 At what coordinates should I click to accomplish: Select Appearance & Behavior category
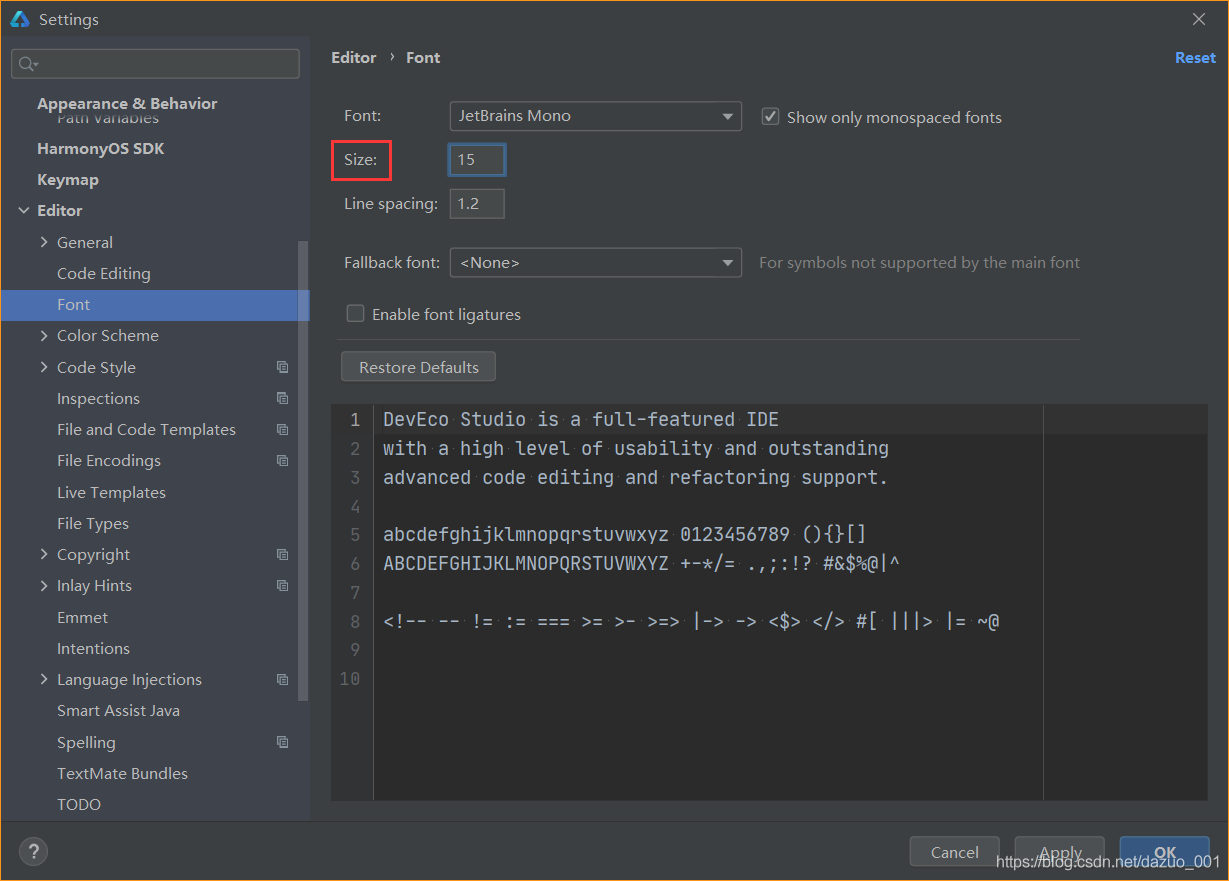pyautogui.click(x=127, y=103)
